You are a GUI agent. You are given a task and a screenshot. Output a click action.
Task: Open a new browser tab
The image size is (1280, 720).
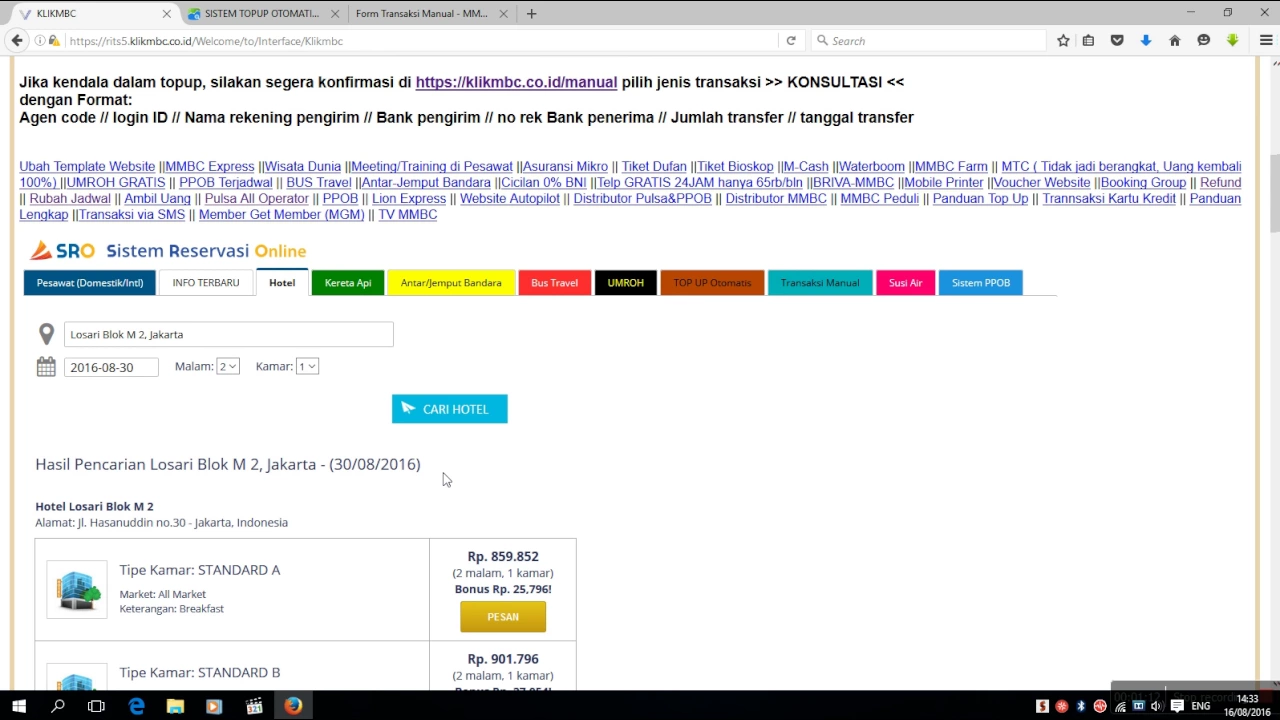531,14
